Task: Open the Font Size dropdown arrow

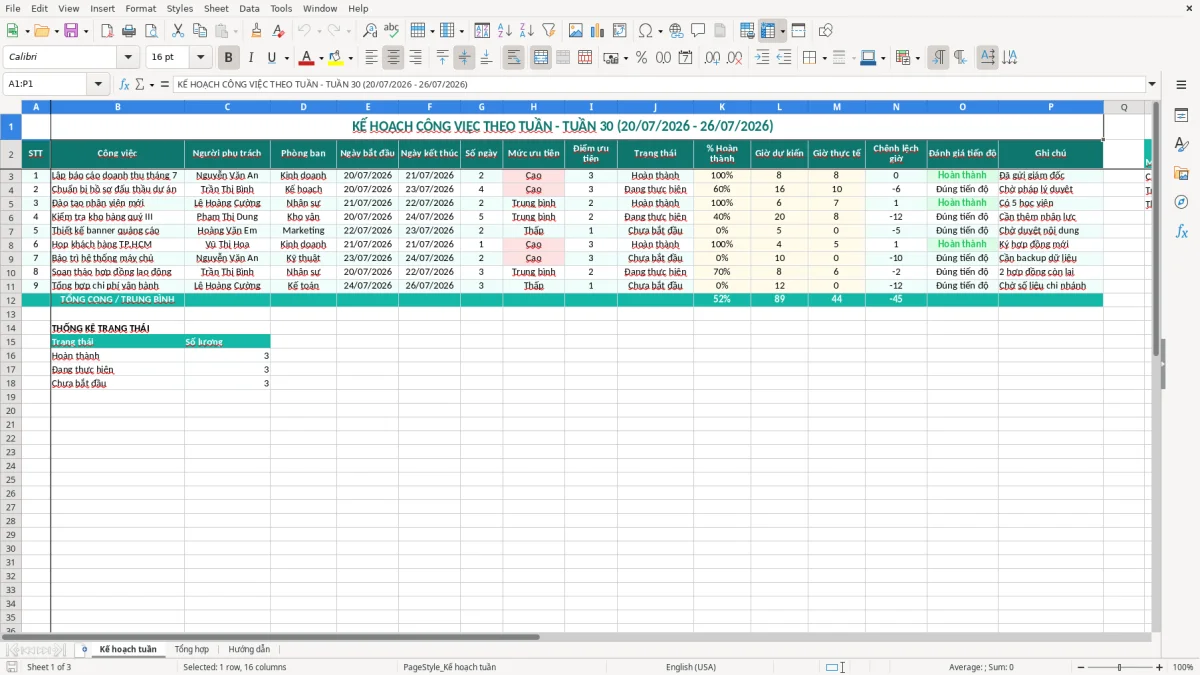Action: point(201,58)
